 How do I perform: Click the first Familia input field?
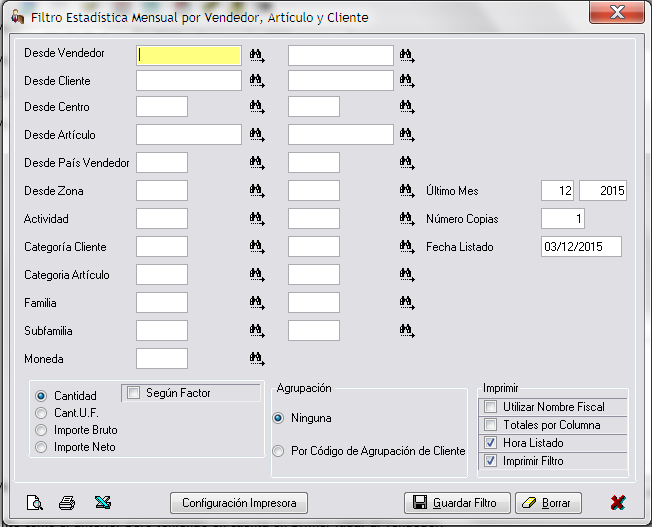[x=162, y=302]
